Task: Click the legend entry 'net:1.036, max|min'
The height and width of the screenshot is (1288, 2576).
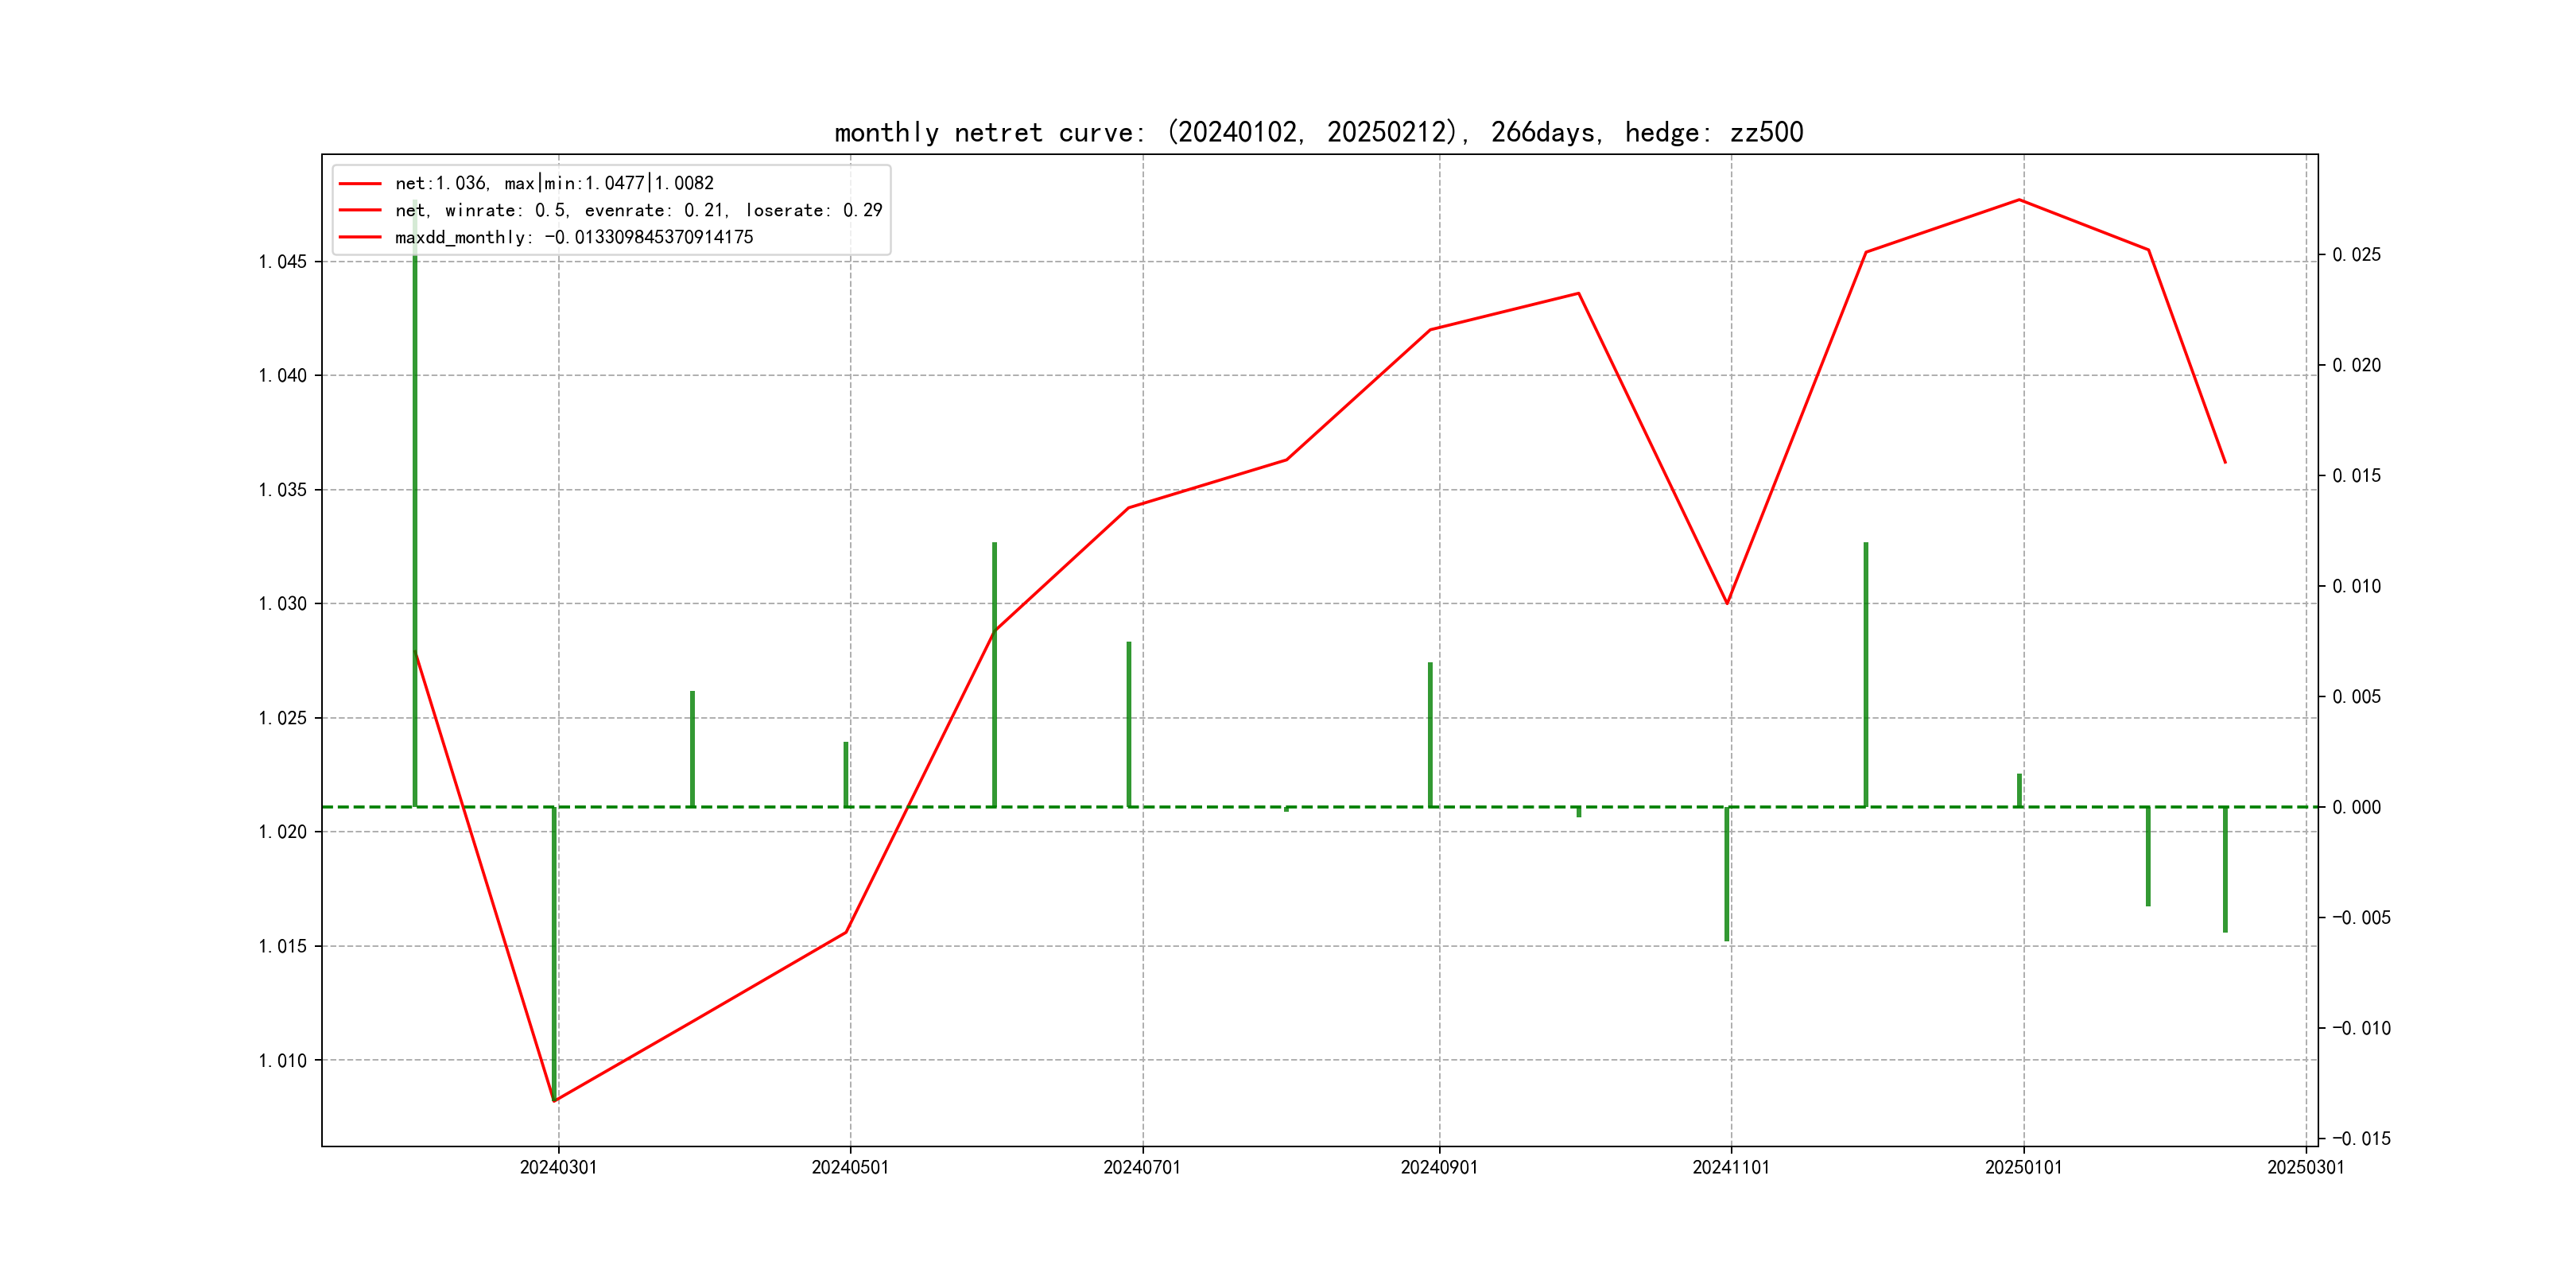Action: (554, 183)
